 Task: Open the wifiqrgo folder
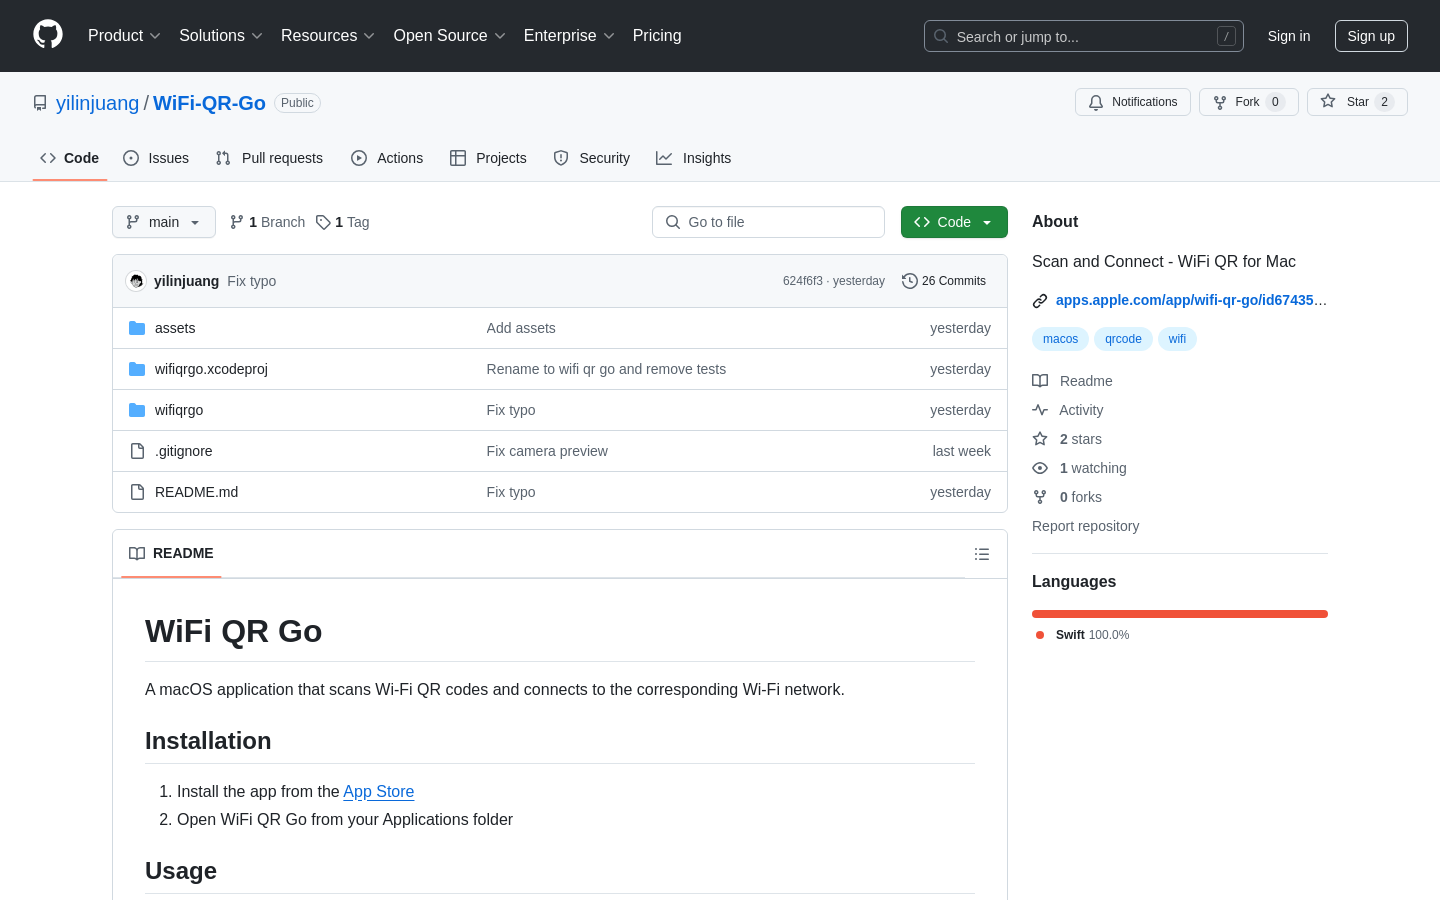[x=179, y=410]
